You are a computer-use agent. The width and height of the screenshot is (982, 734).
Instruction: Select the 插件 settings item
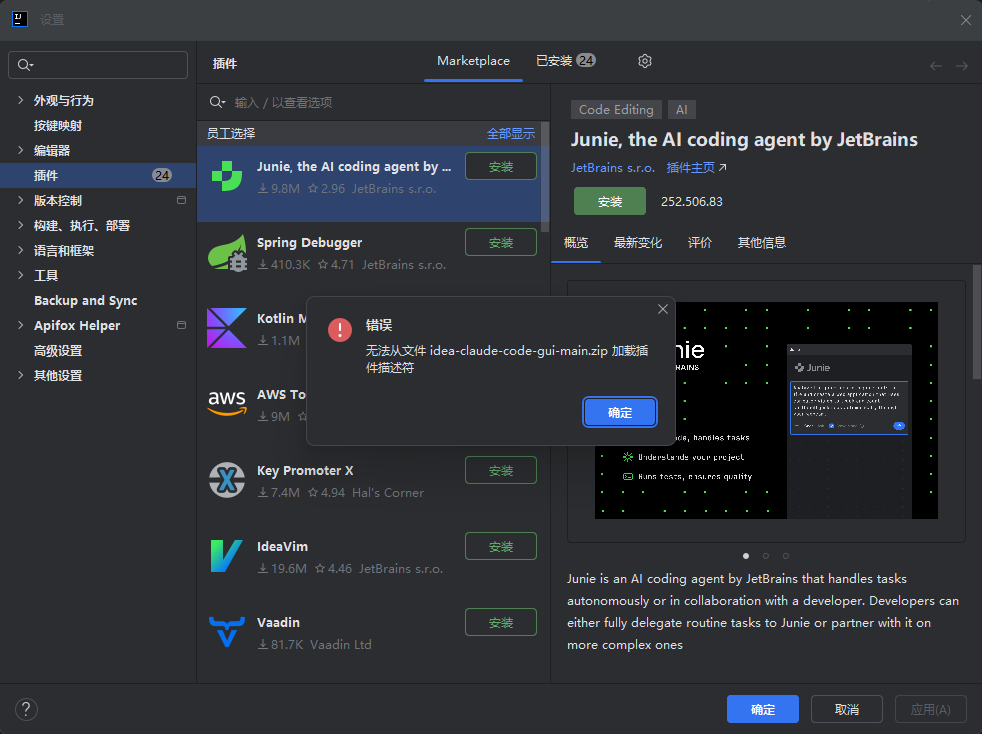(x=98, y=175)
